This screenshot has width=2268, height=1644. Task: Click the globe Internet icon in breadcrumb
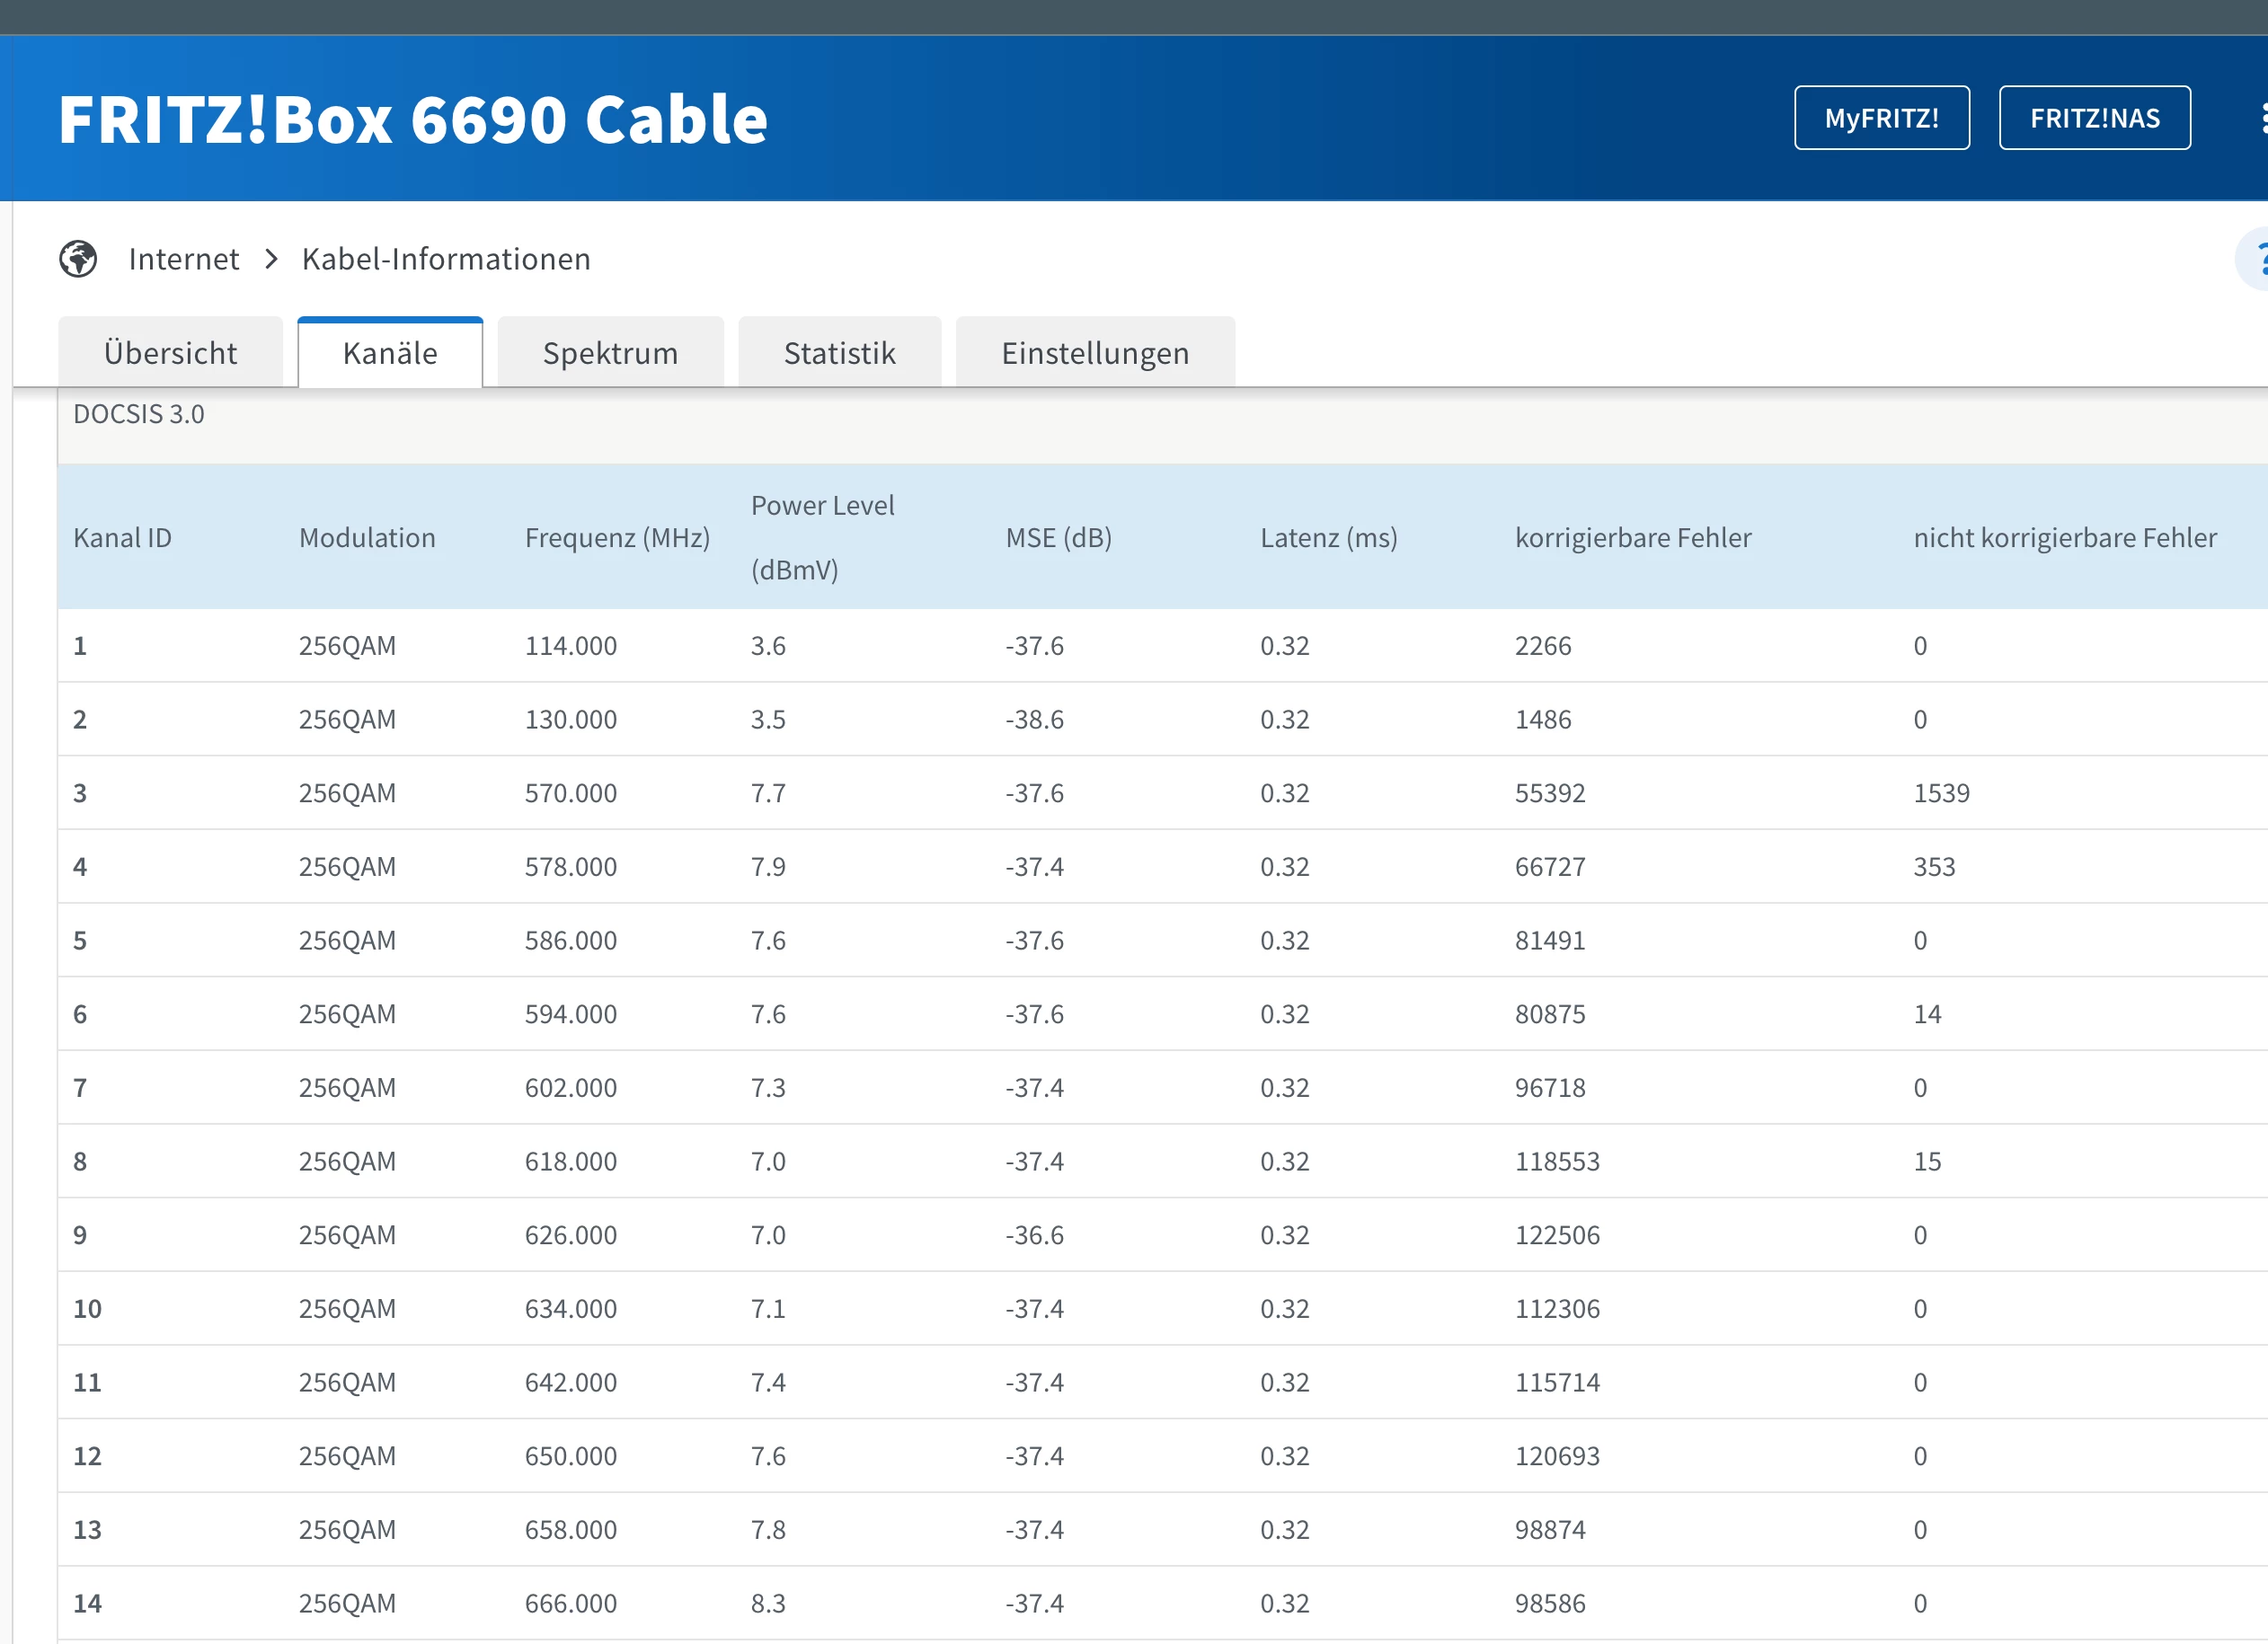78,259
